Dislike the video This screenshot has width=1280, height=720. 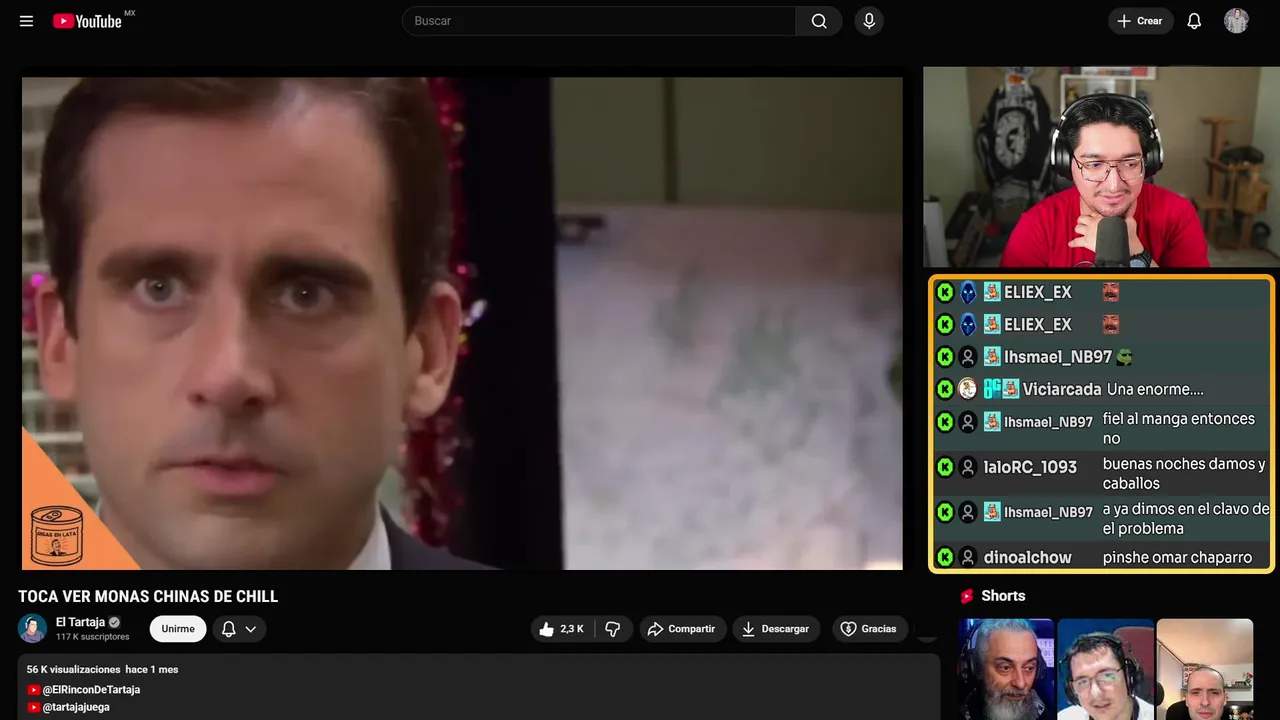click(x=613, y=629)
